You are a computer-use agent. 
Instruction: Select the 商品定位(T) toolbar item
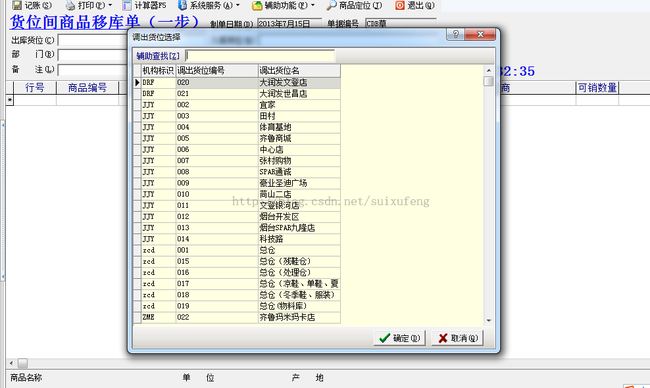(x=354, y=5)
